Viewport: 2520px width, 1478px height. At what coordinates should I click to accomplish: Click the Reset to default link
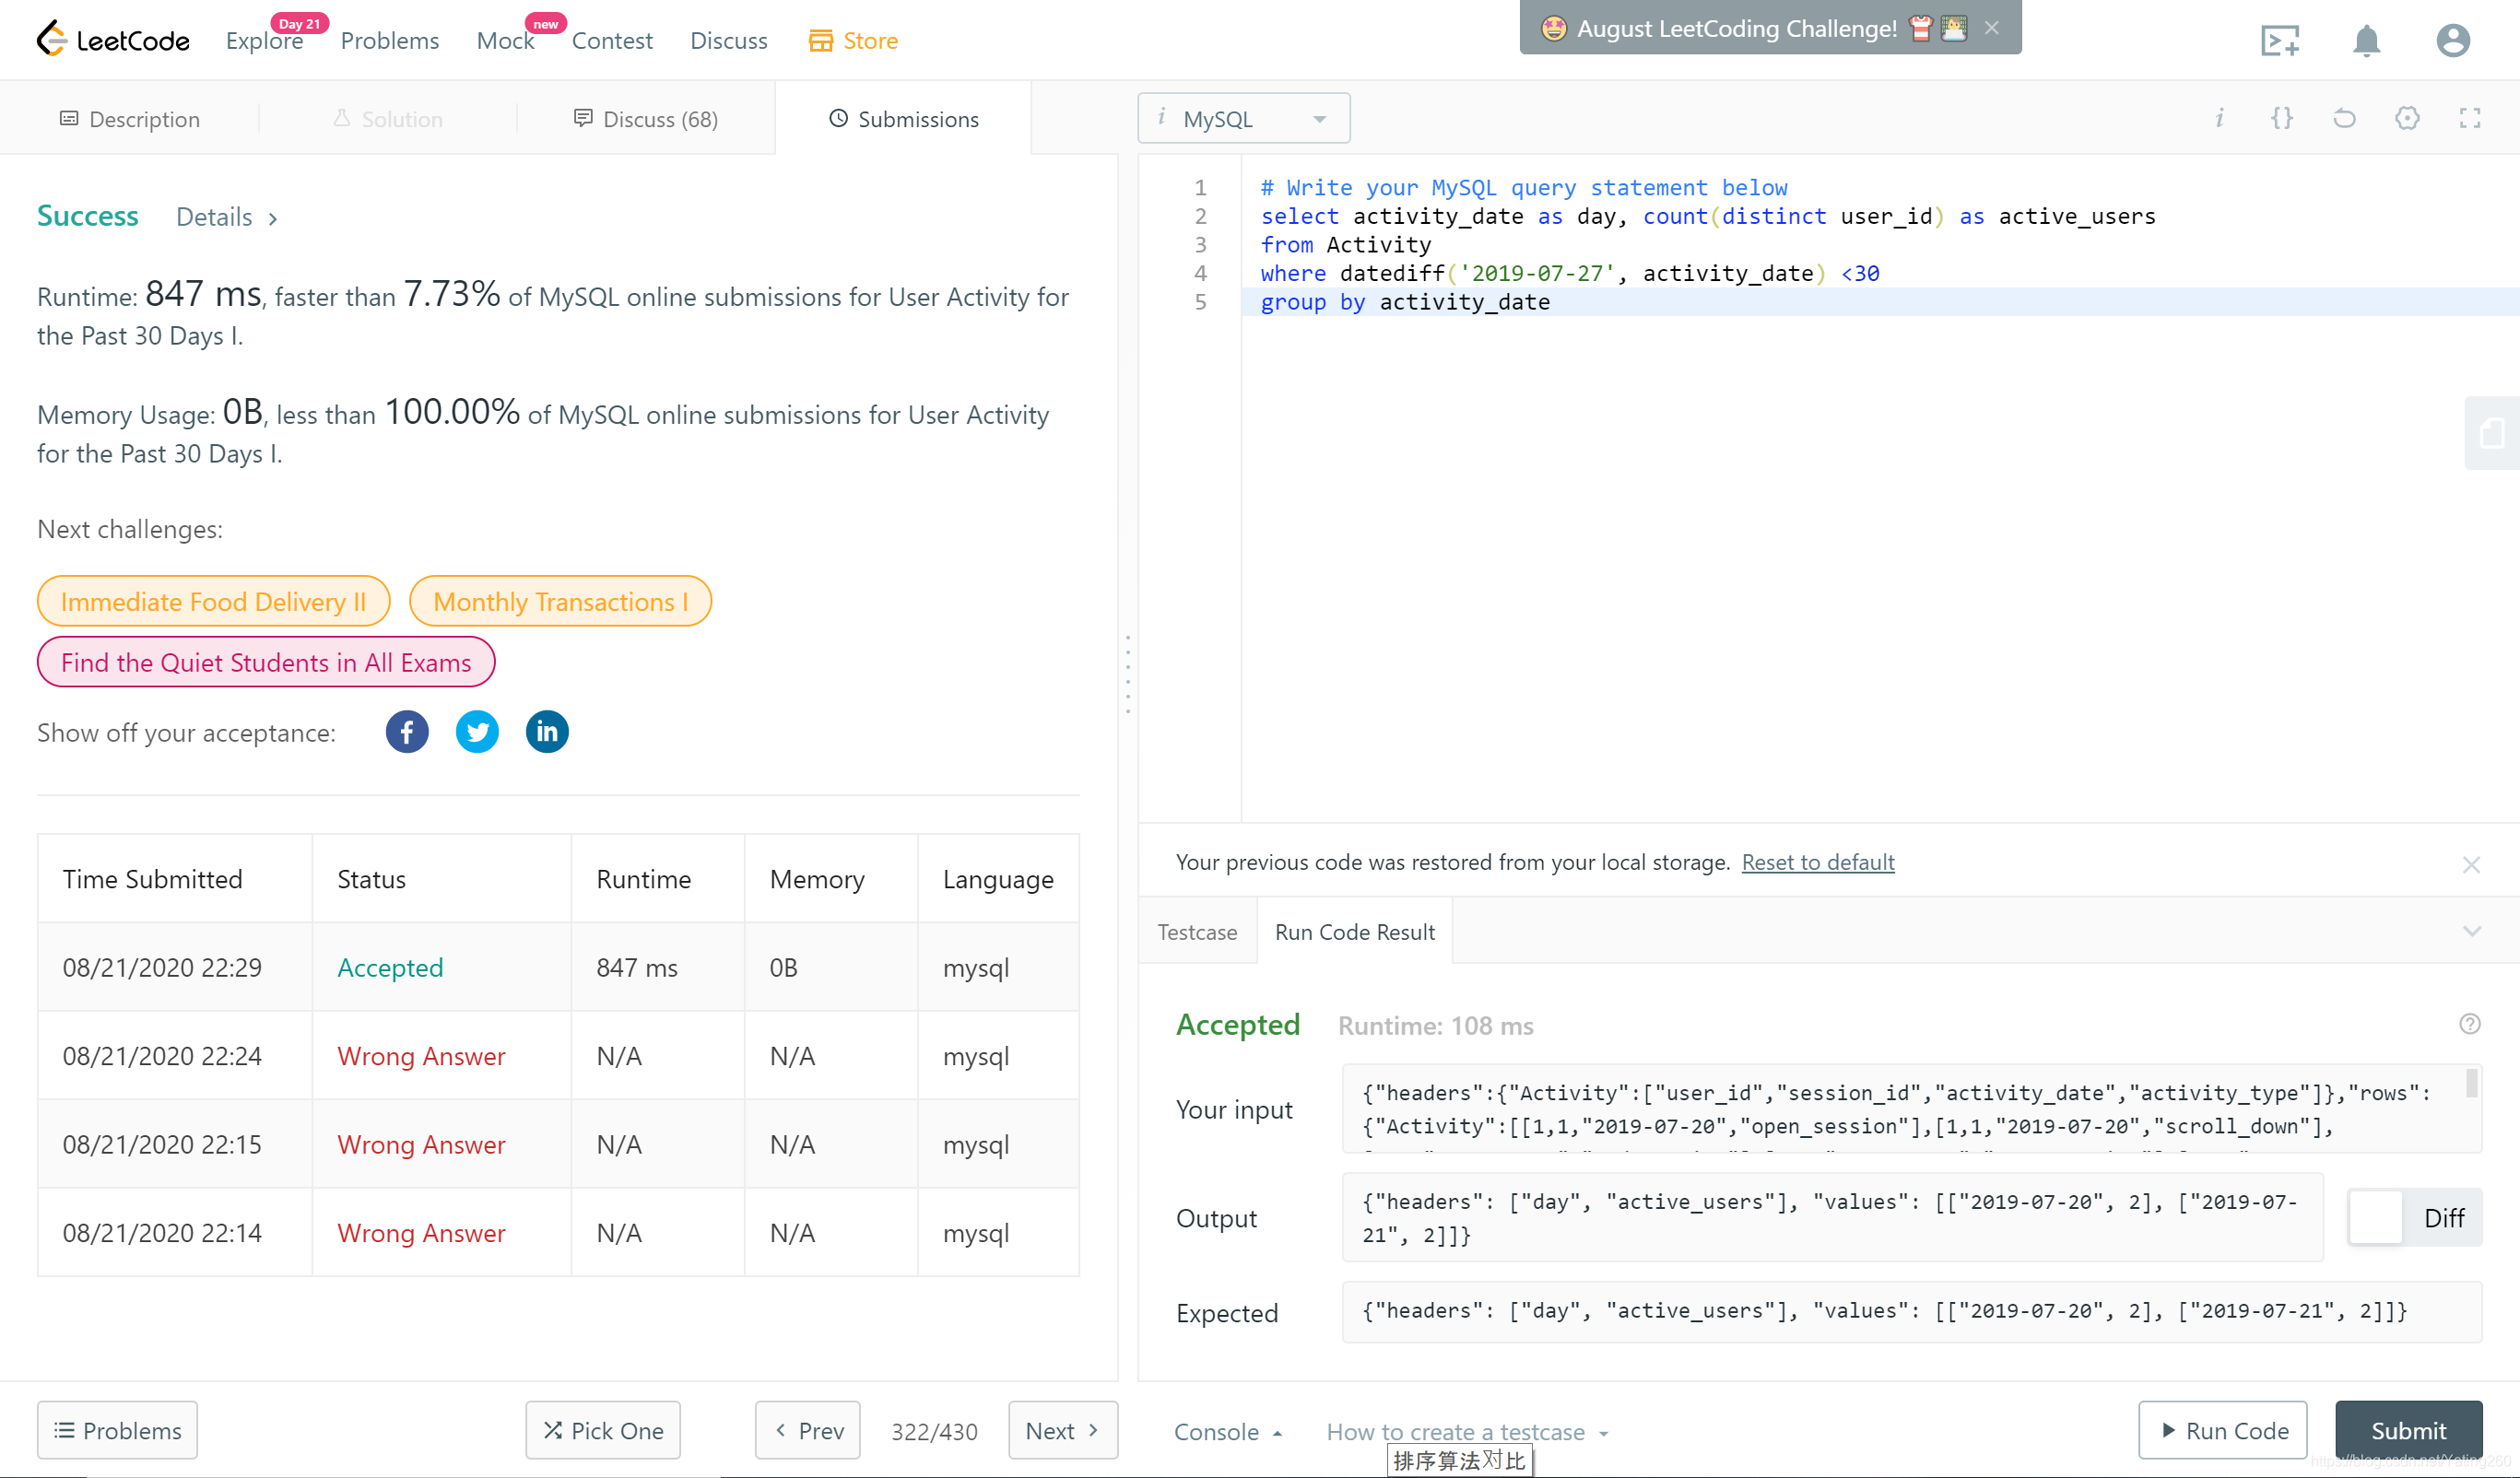(1817, 861)
